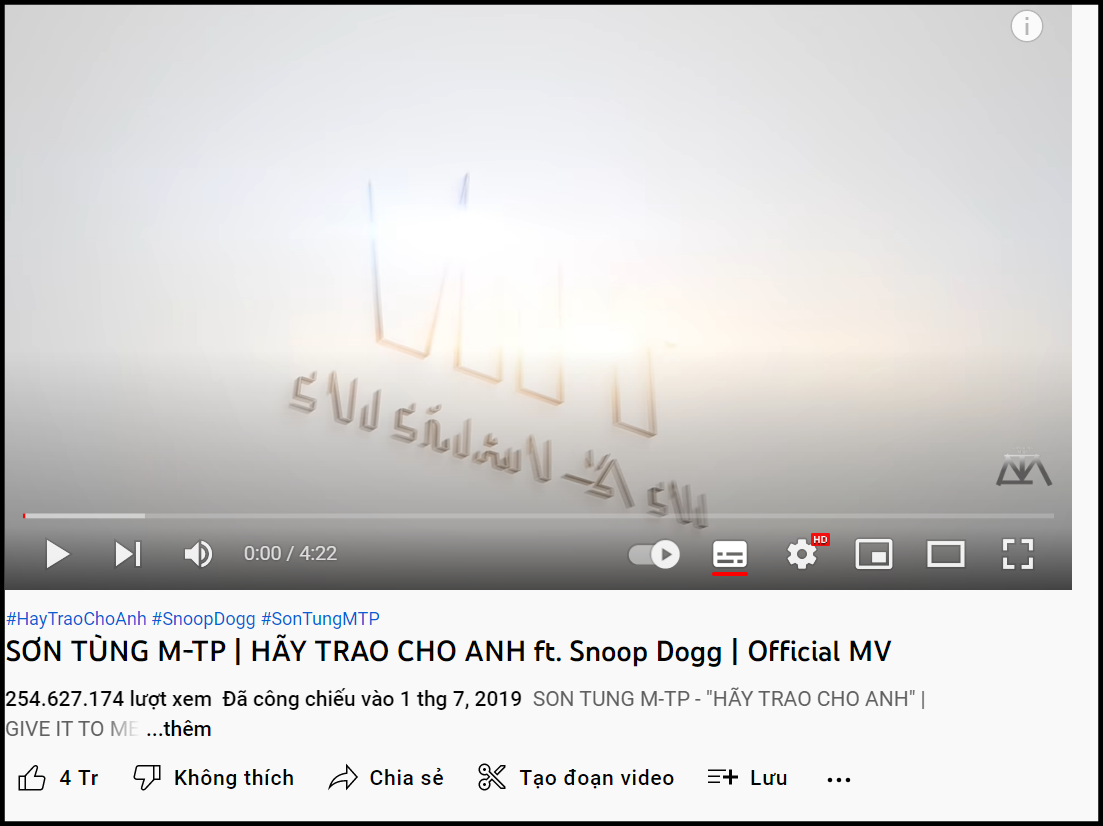Enter fullscreen mode
Viewport: 1103px width, 826px height.
tap(1018, 554)
